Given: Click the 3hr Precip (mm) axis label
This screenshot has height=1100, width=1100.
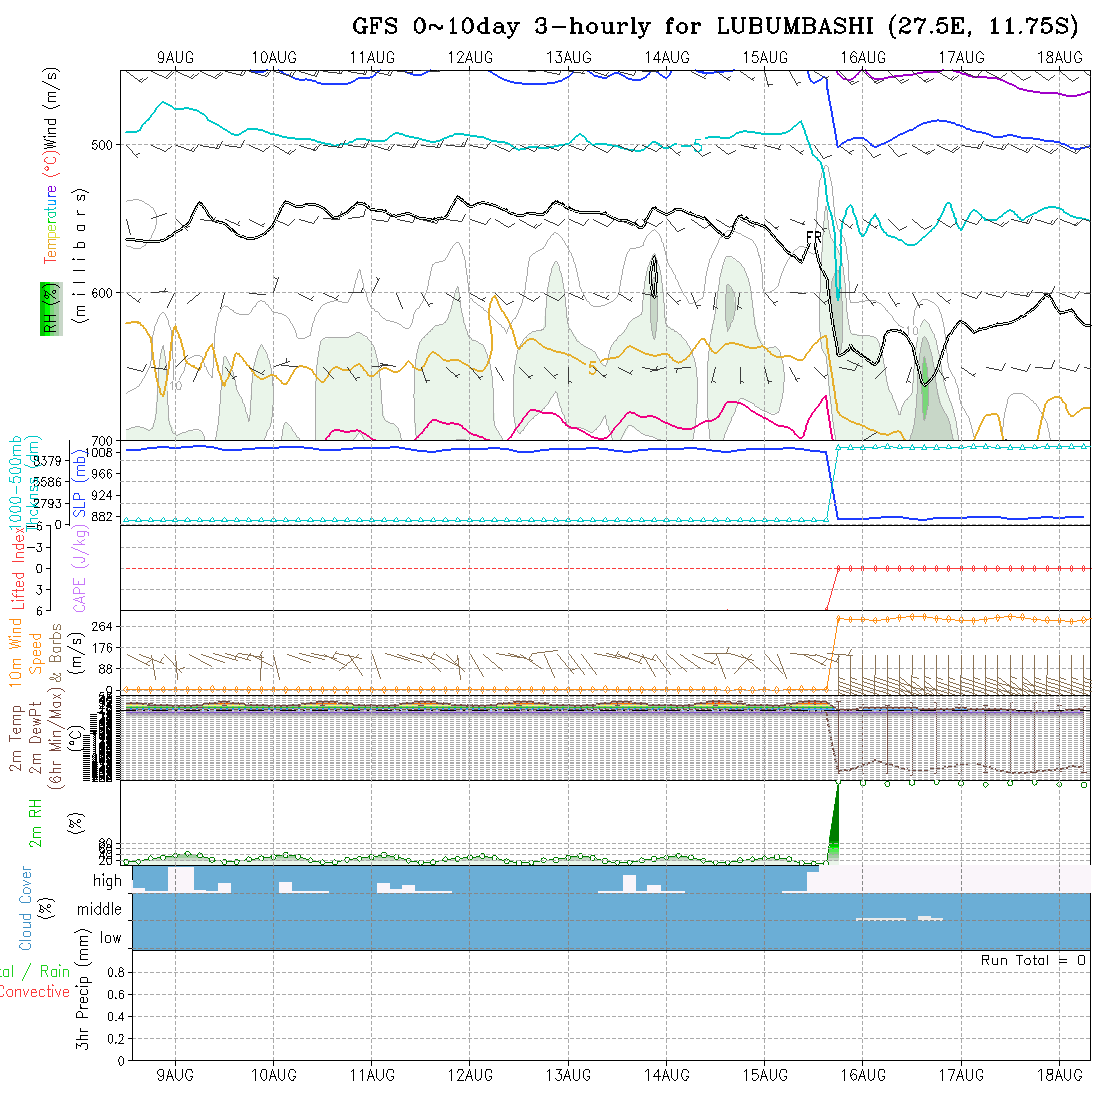Looking at the screenshot, I should [x=83, y=989].
